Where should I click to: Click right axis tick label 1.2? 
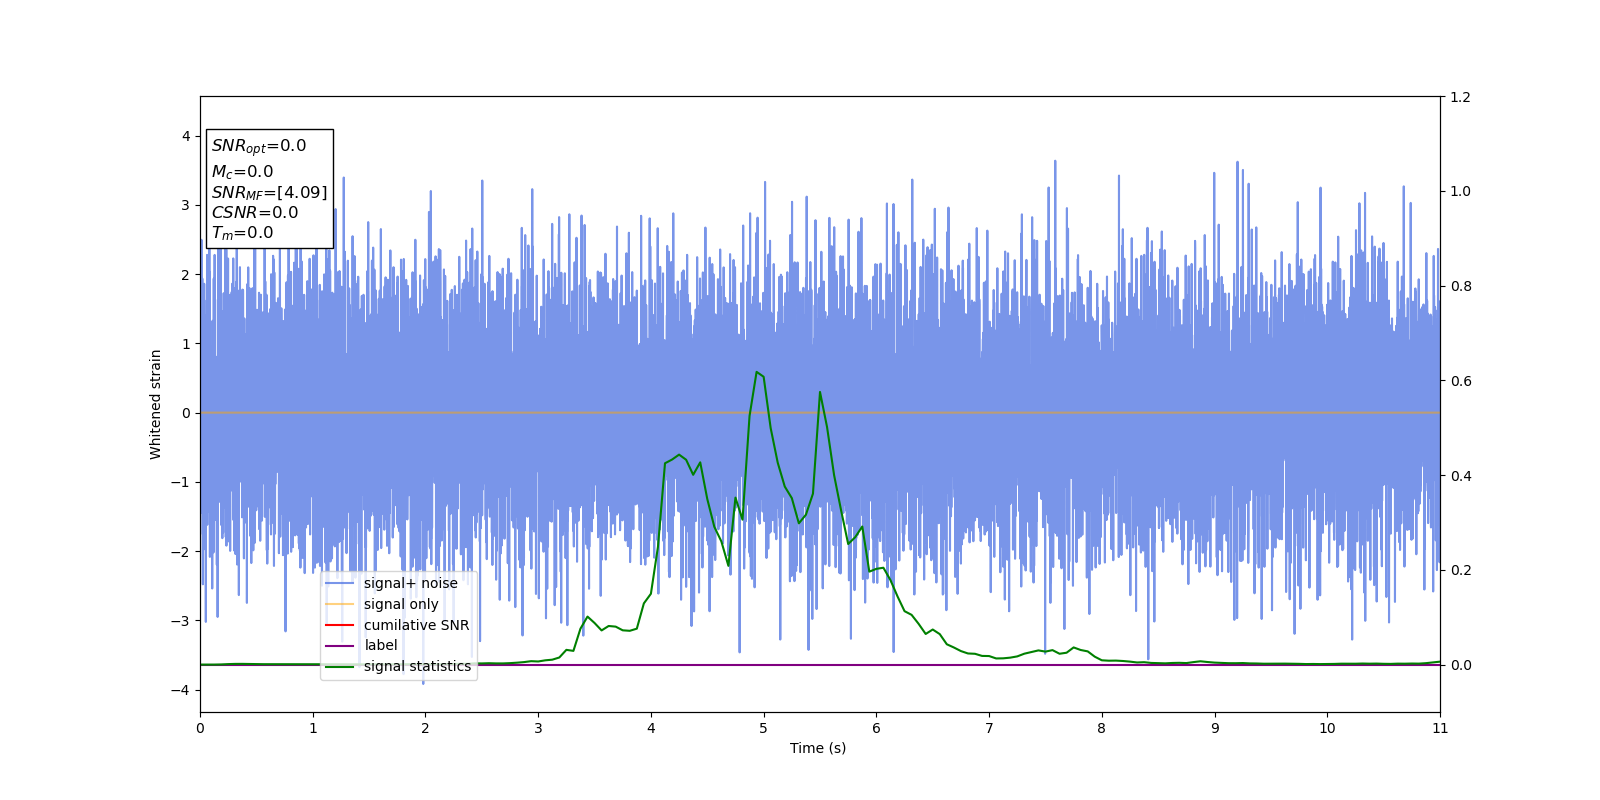1460,97
